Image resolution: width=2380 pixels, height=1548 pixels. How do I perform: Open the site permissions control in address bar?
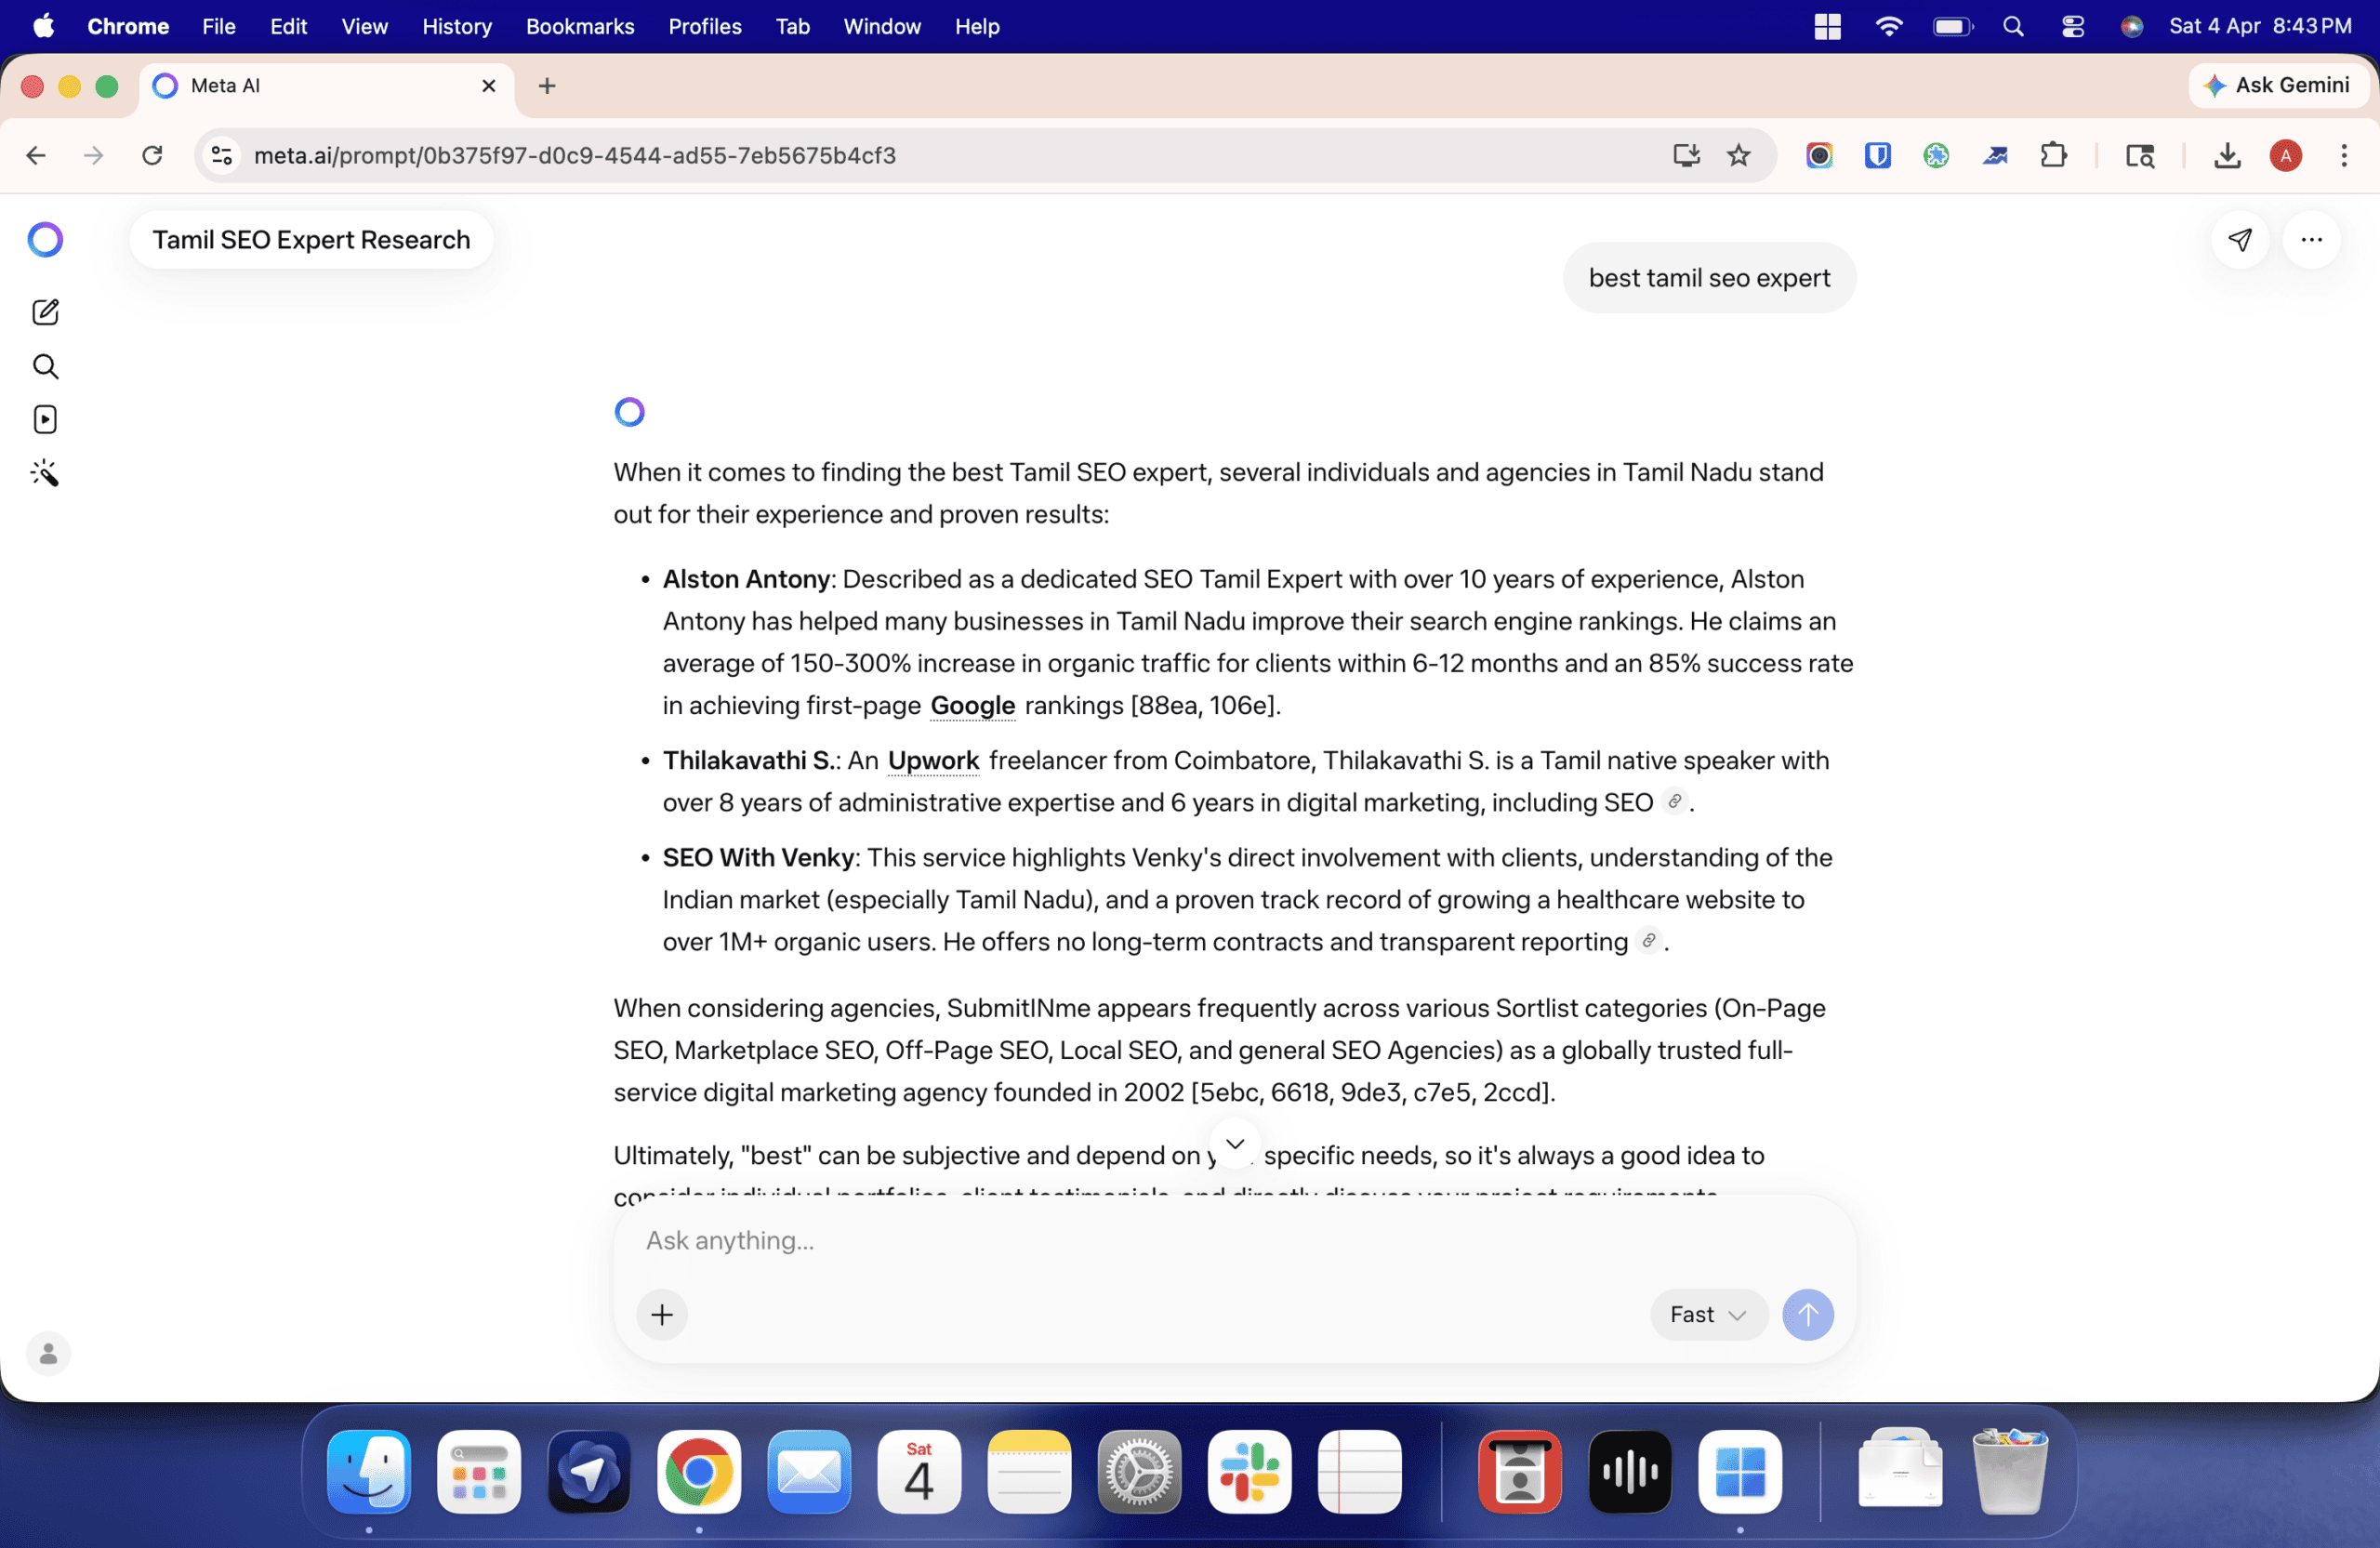[220, 156]
